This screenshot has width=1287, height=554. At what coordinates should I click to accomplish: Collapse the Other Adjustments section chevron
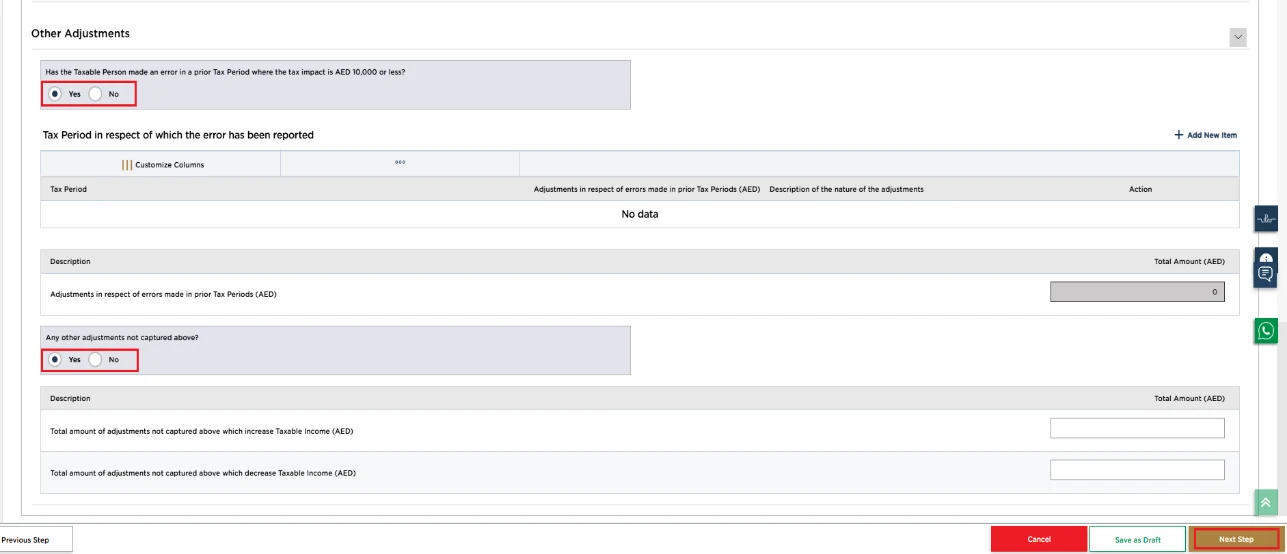[x=1238, y=37]
